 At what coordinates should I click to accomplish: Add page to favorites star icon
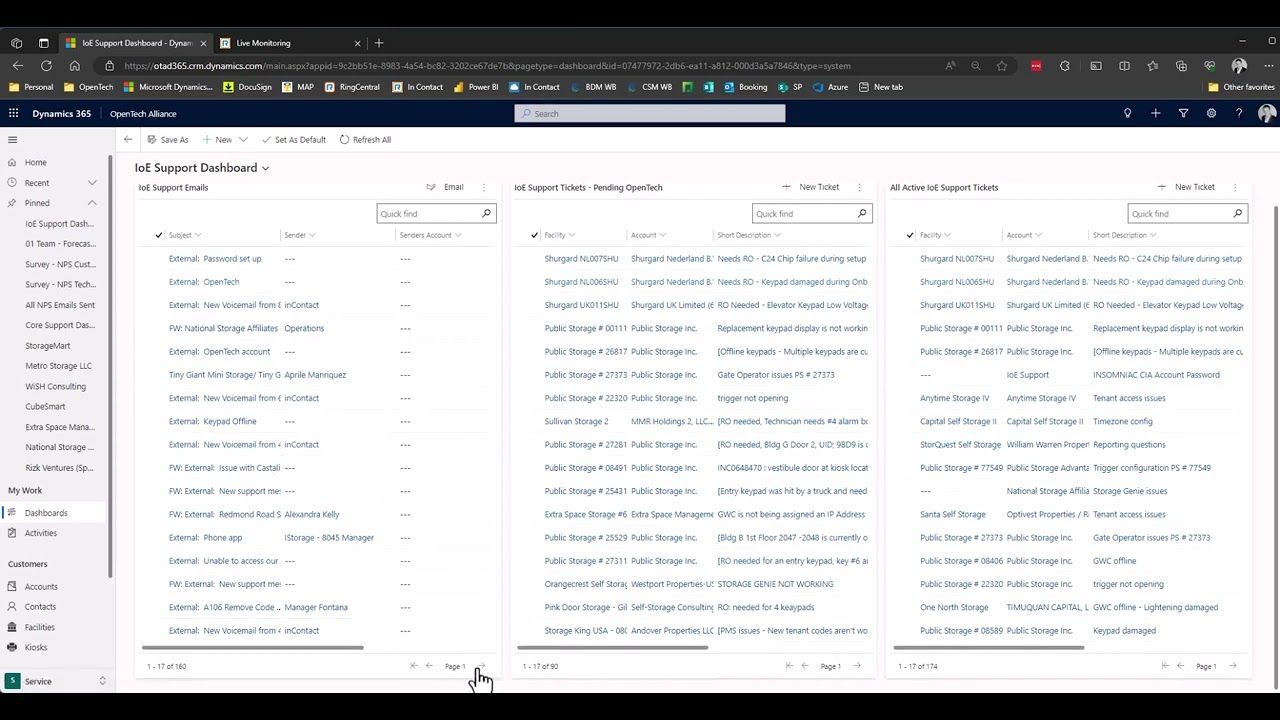(x=1001, y=65)
